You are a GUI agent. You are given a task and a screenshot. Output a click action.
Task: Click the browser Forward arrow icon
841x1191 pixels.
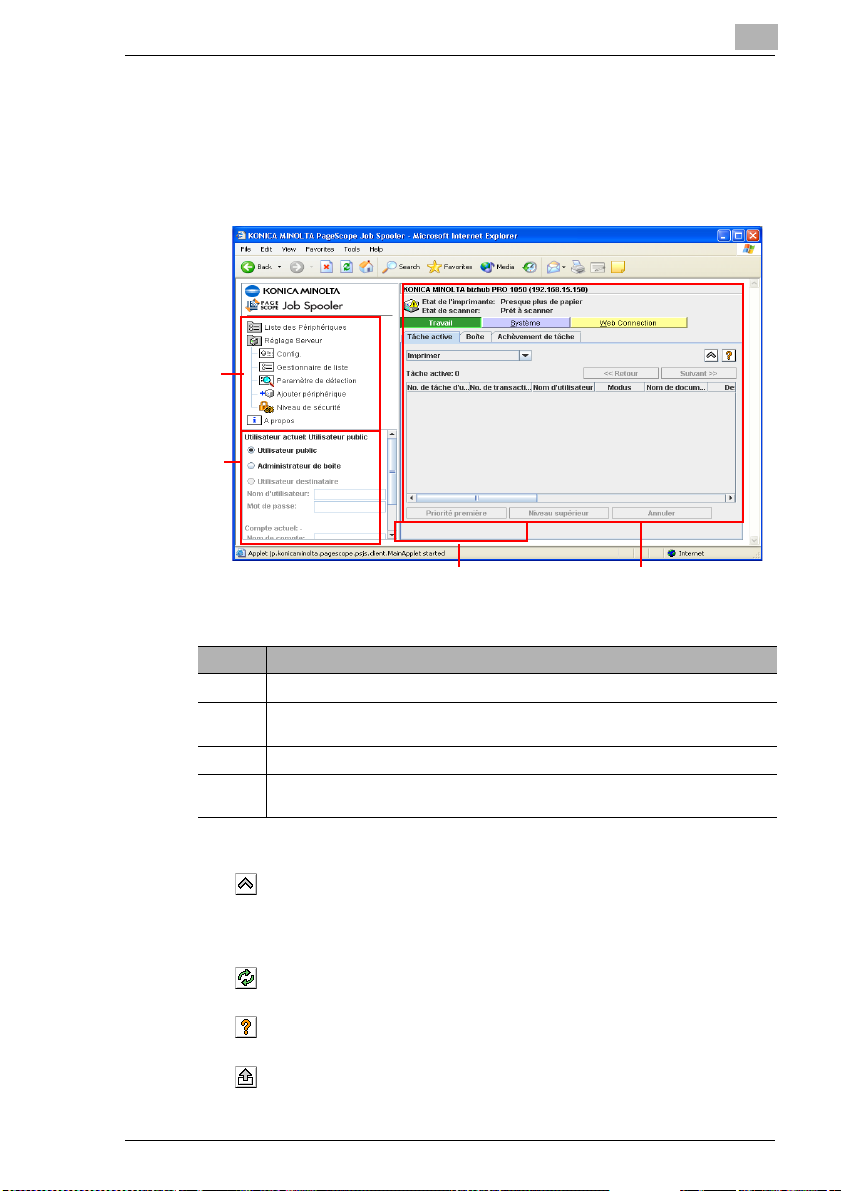(x=297, y=267)
